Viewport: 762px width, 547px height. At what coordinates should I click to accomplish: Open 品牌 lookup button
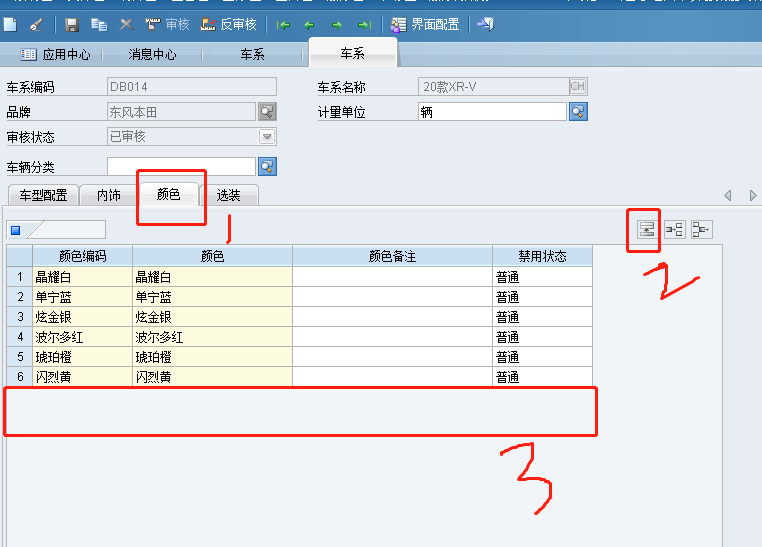click(267, 111)
